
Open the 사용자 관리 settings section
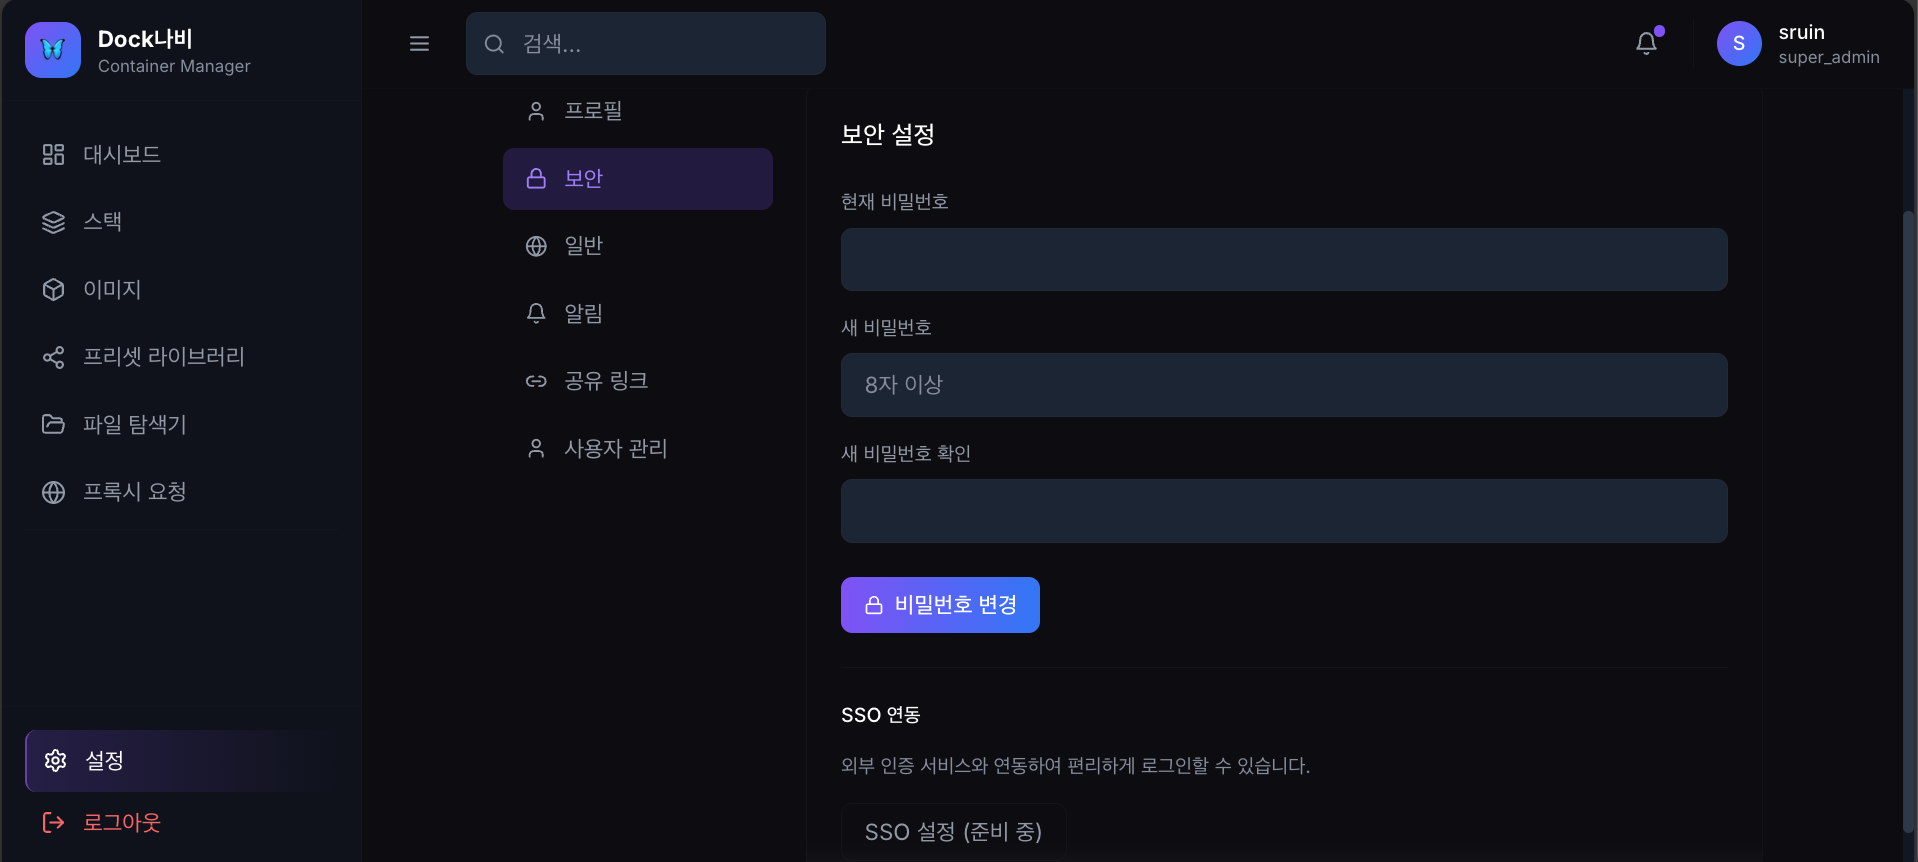click(x=616, y=448)
